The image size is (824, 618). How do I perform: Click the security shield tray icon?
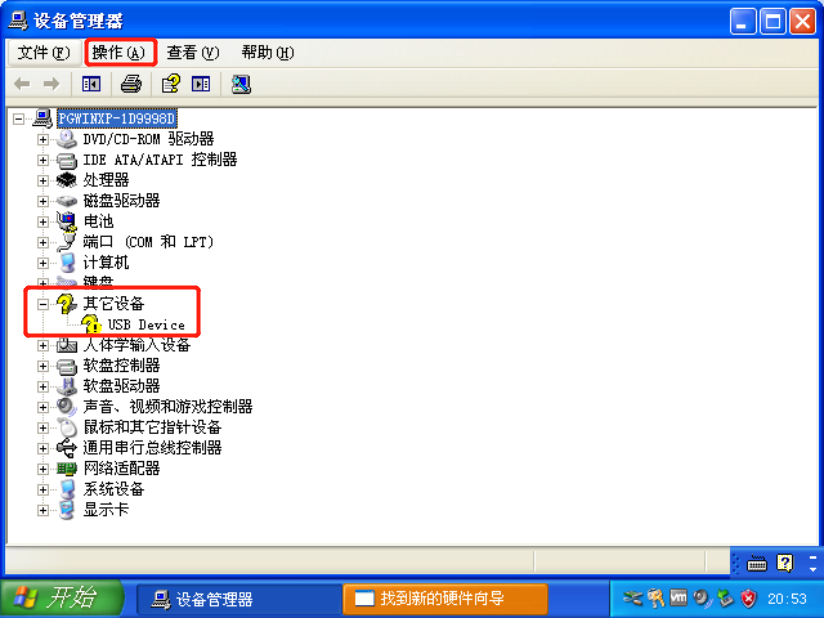[x=748, y=598]
